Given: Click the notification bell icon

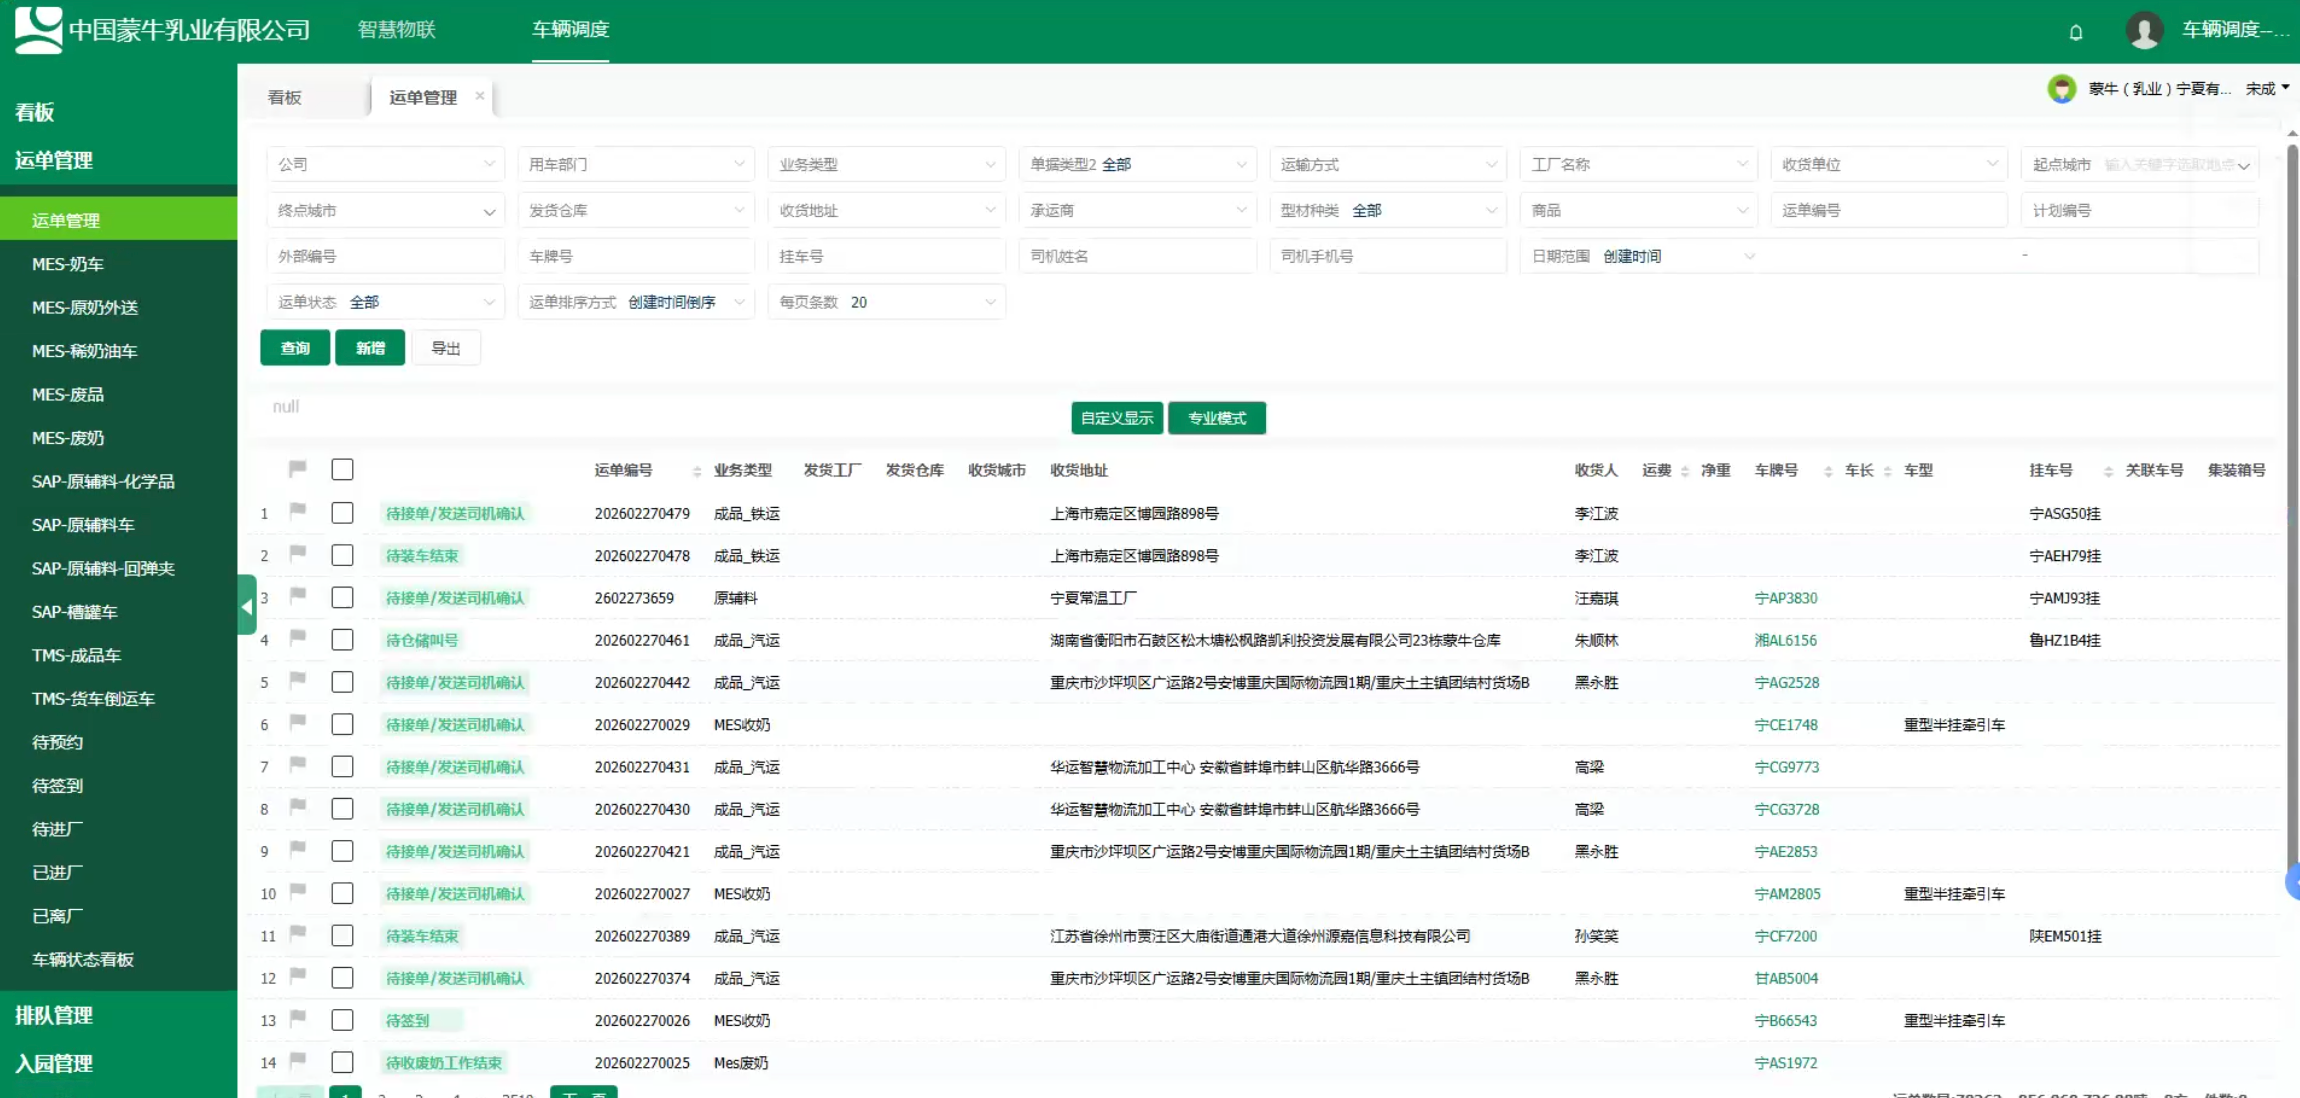Looking at the screenshot, I should pyautogui.click(x=2076, y=32).
